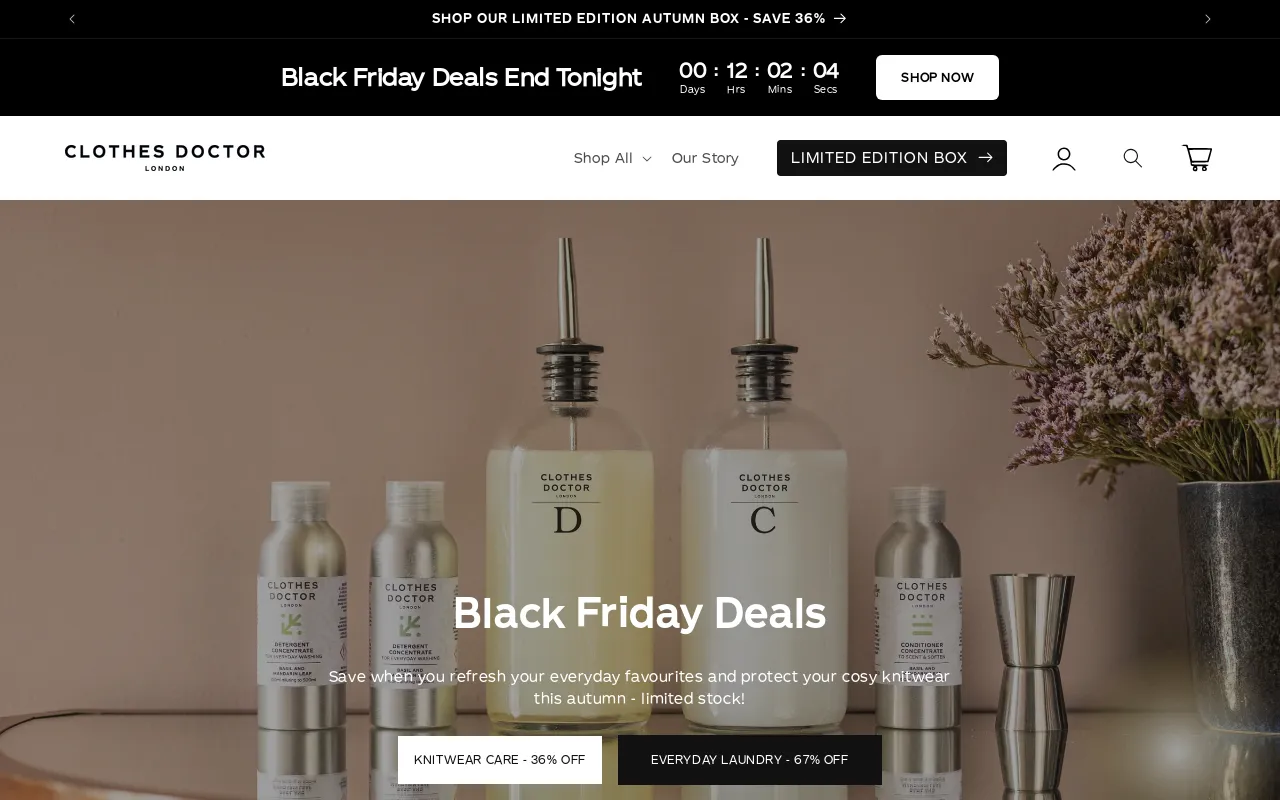
Task: Open the Limited Edition Box link
Action: [892, 158]
